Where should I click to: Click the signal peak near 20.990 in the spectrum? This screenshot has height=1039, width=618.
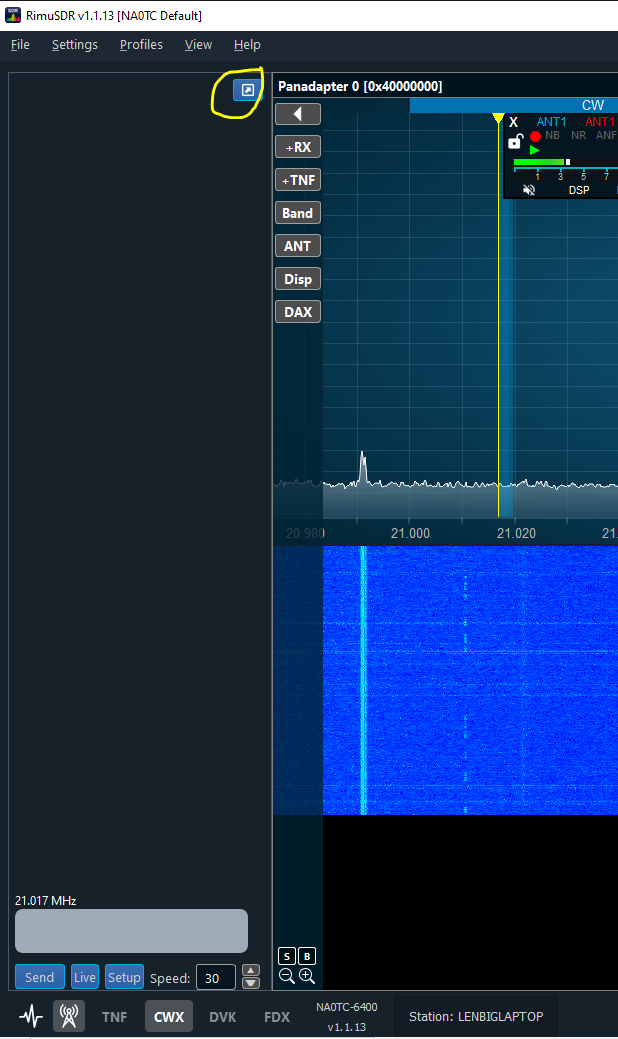362,468
